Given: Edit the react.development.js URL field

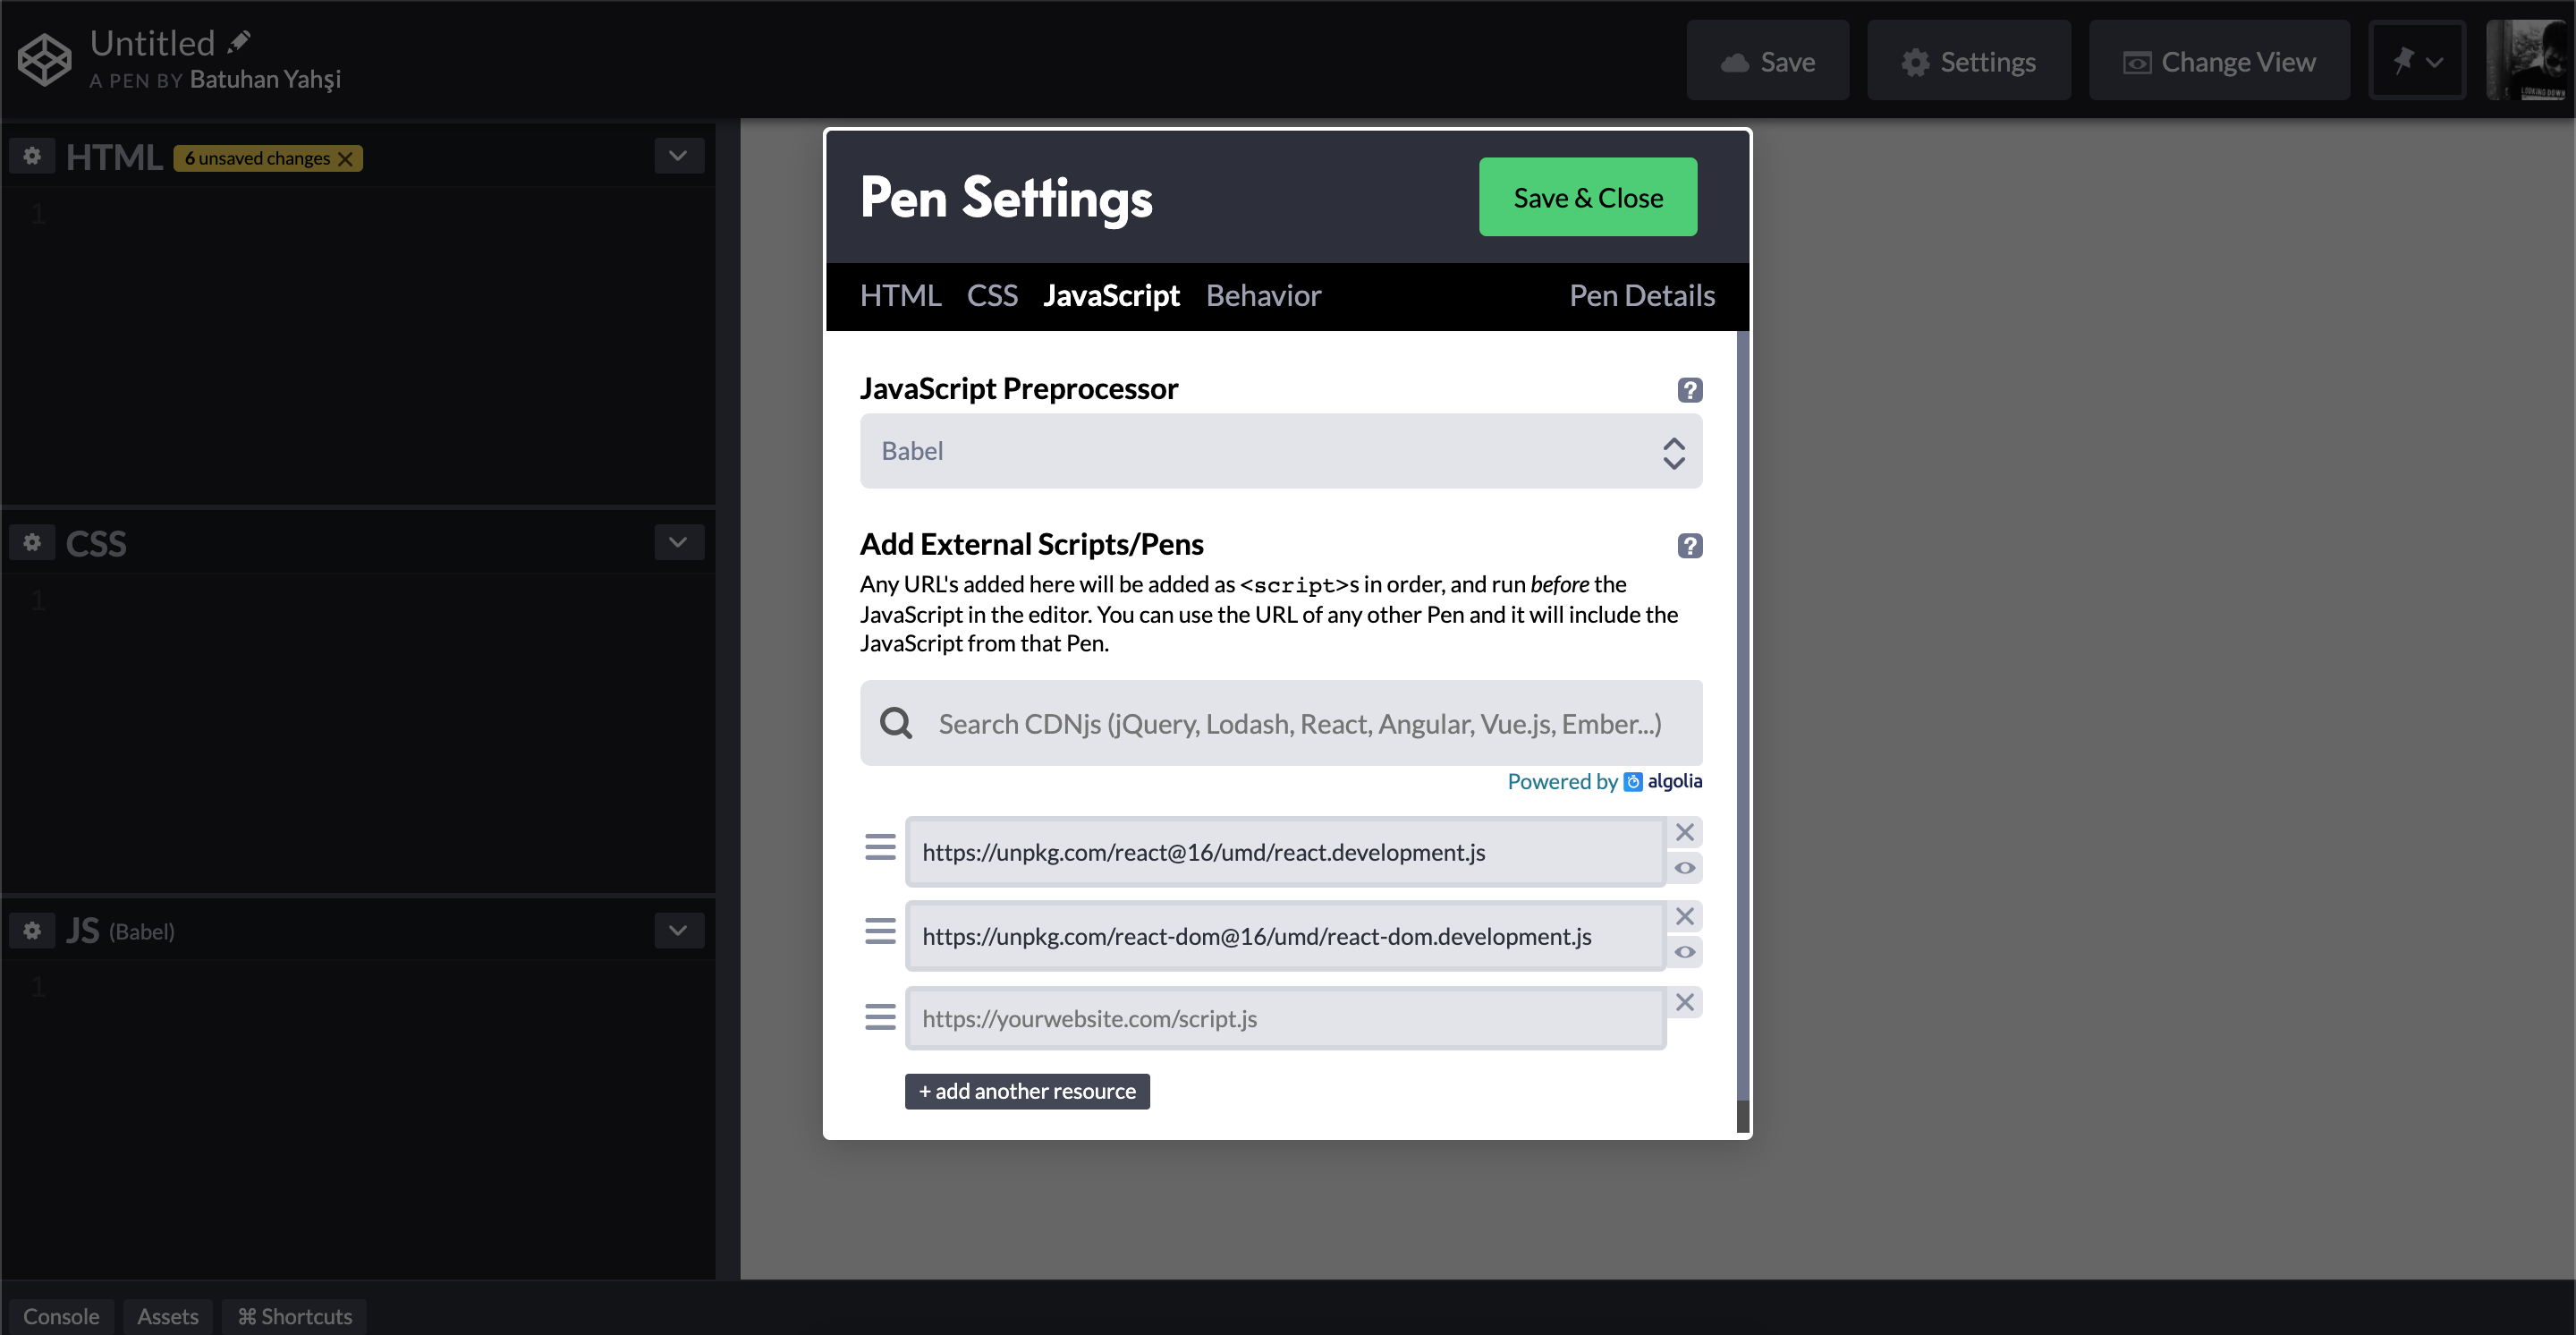Looking at the screenshot, I should click(1285, 852).
